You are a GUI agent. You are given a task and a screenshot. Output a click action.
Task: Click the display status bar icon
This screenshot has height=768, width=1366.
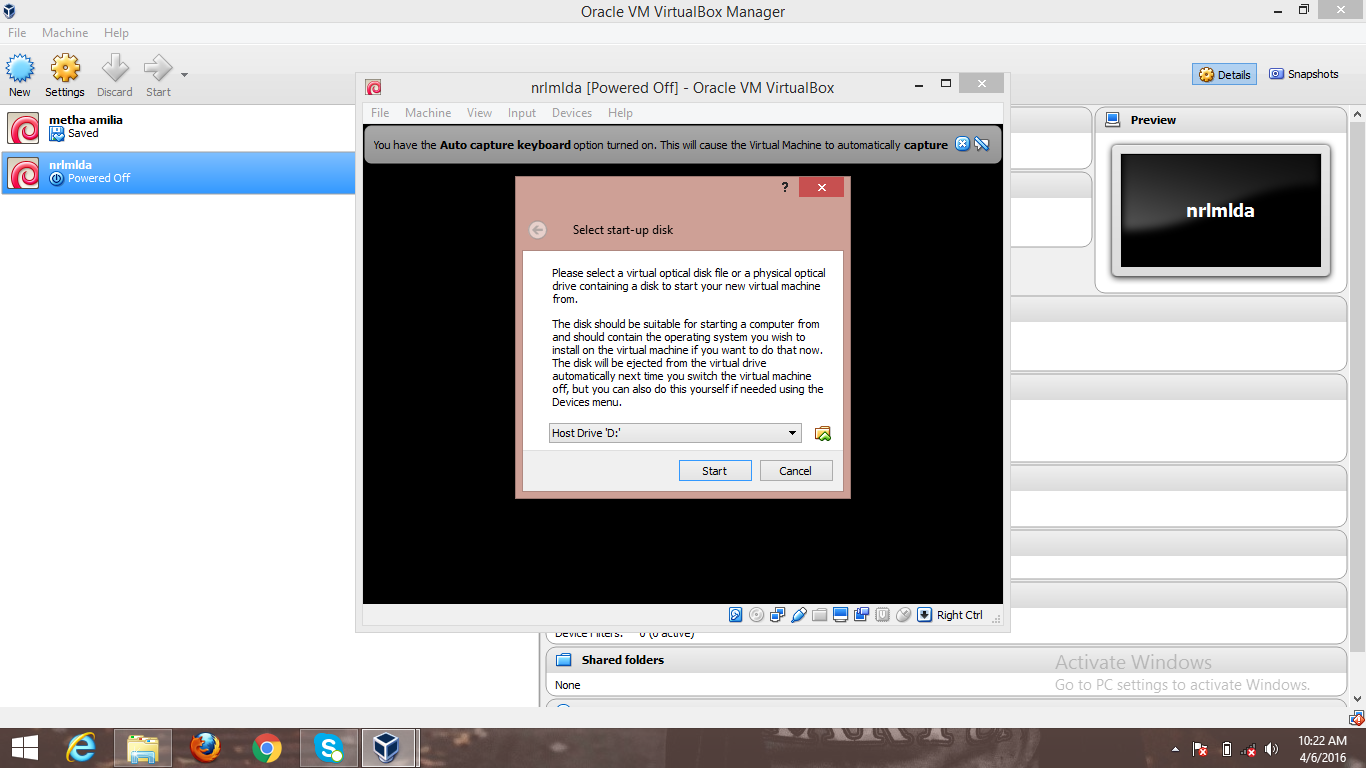point(841,615)
